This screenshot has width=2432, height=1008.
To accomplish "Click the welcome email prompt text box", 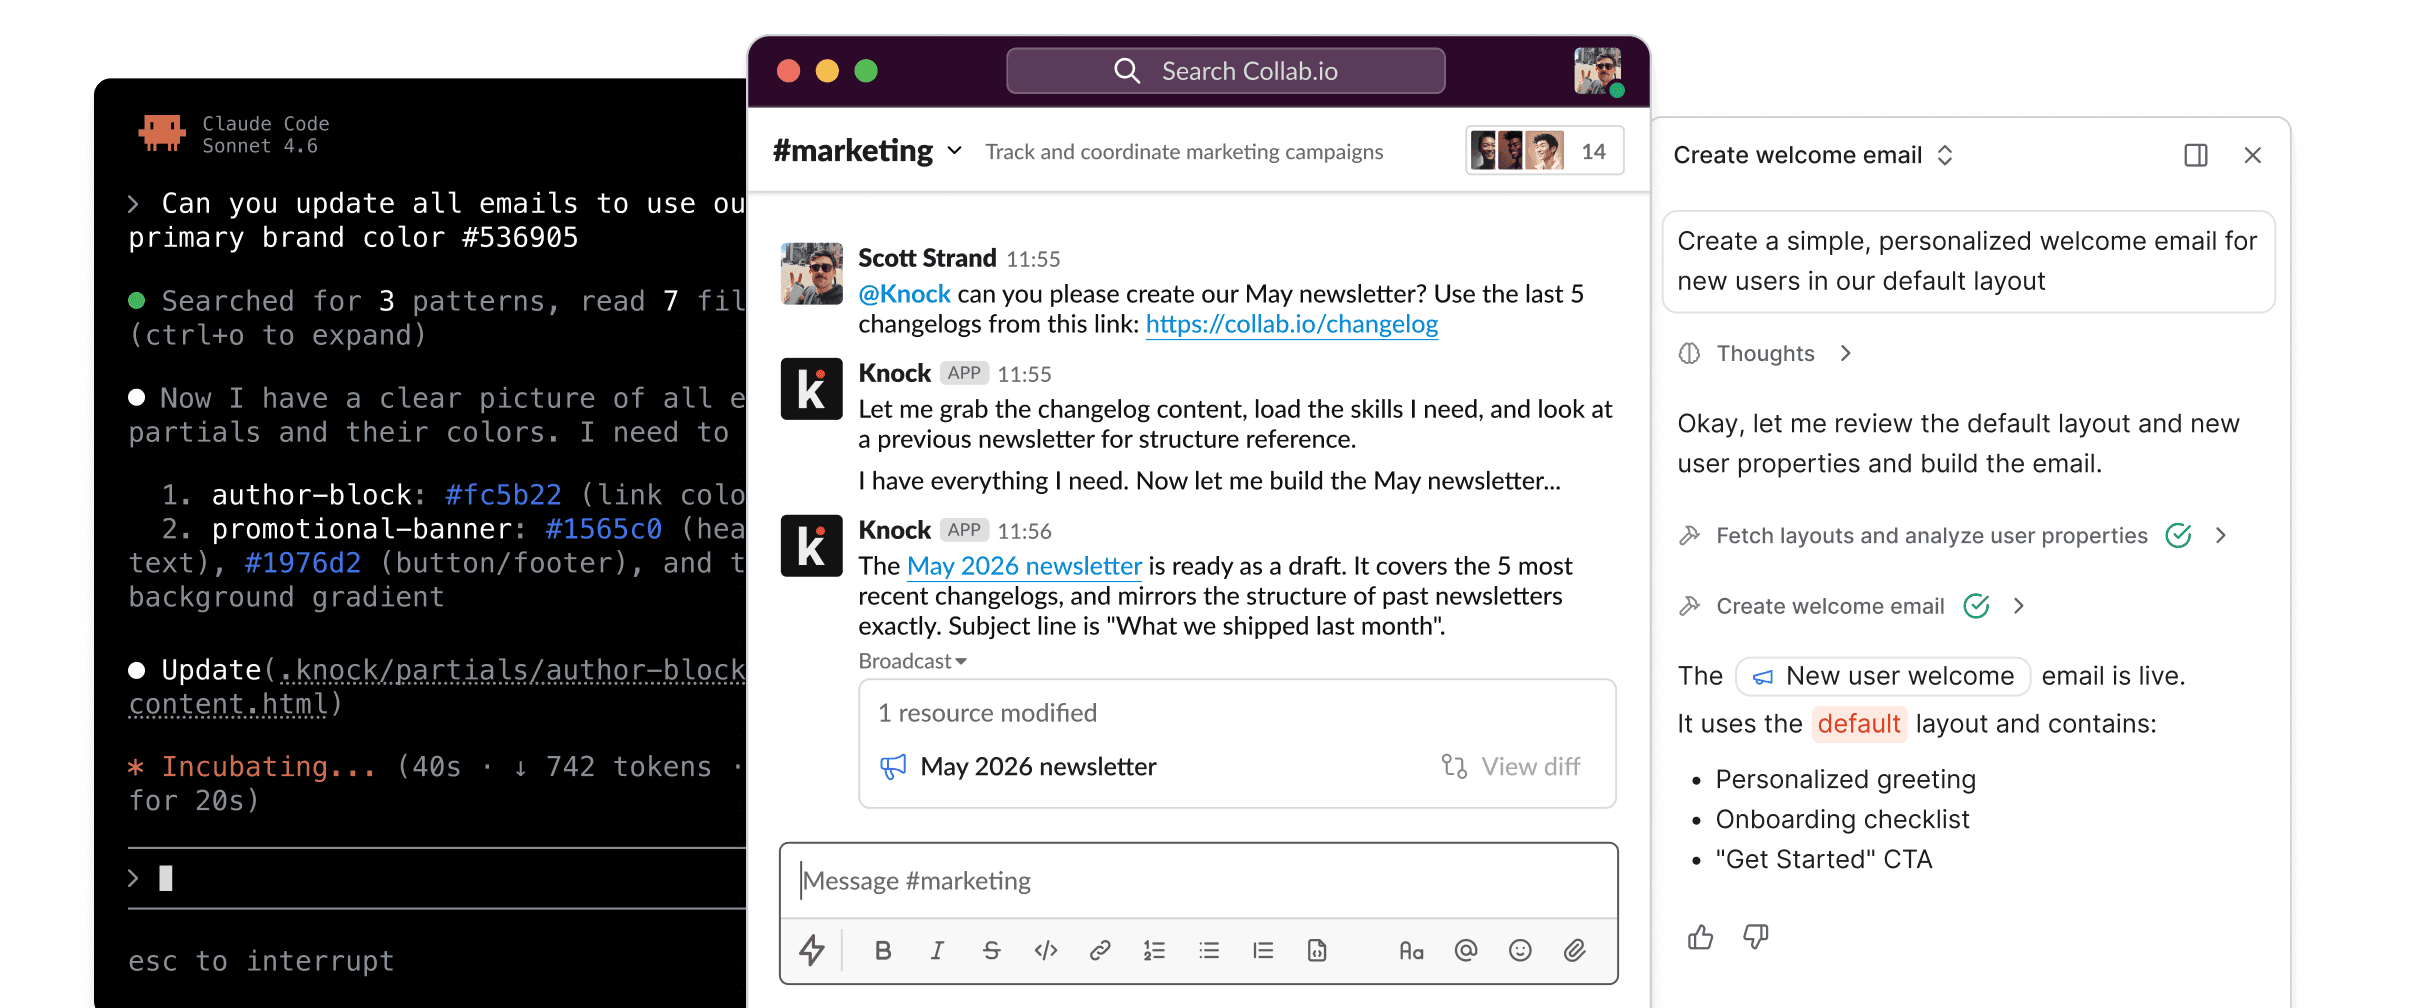I will (x=1968, y=261).
